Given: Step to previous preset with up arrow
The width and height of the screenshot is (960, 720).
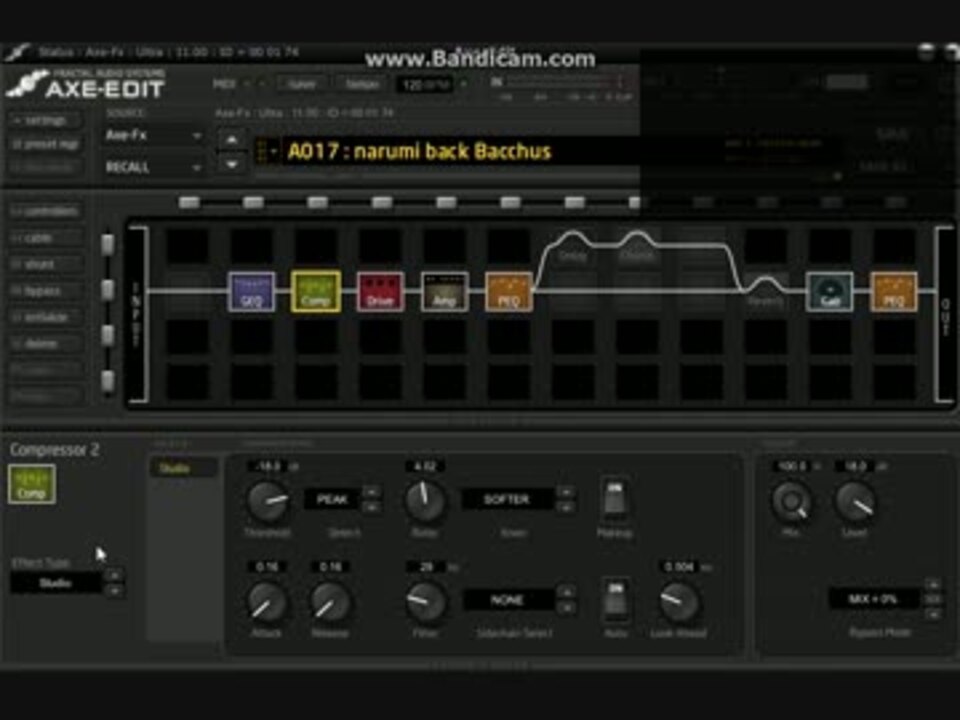Looking at the screenshot, I should (231, 140).
